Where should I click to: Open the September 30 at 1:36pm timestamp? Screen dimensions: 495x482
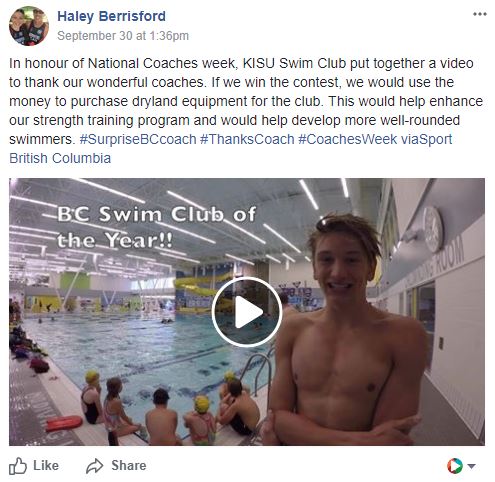(123, 36)
